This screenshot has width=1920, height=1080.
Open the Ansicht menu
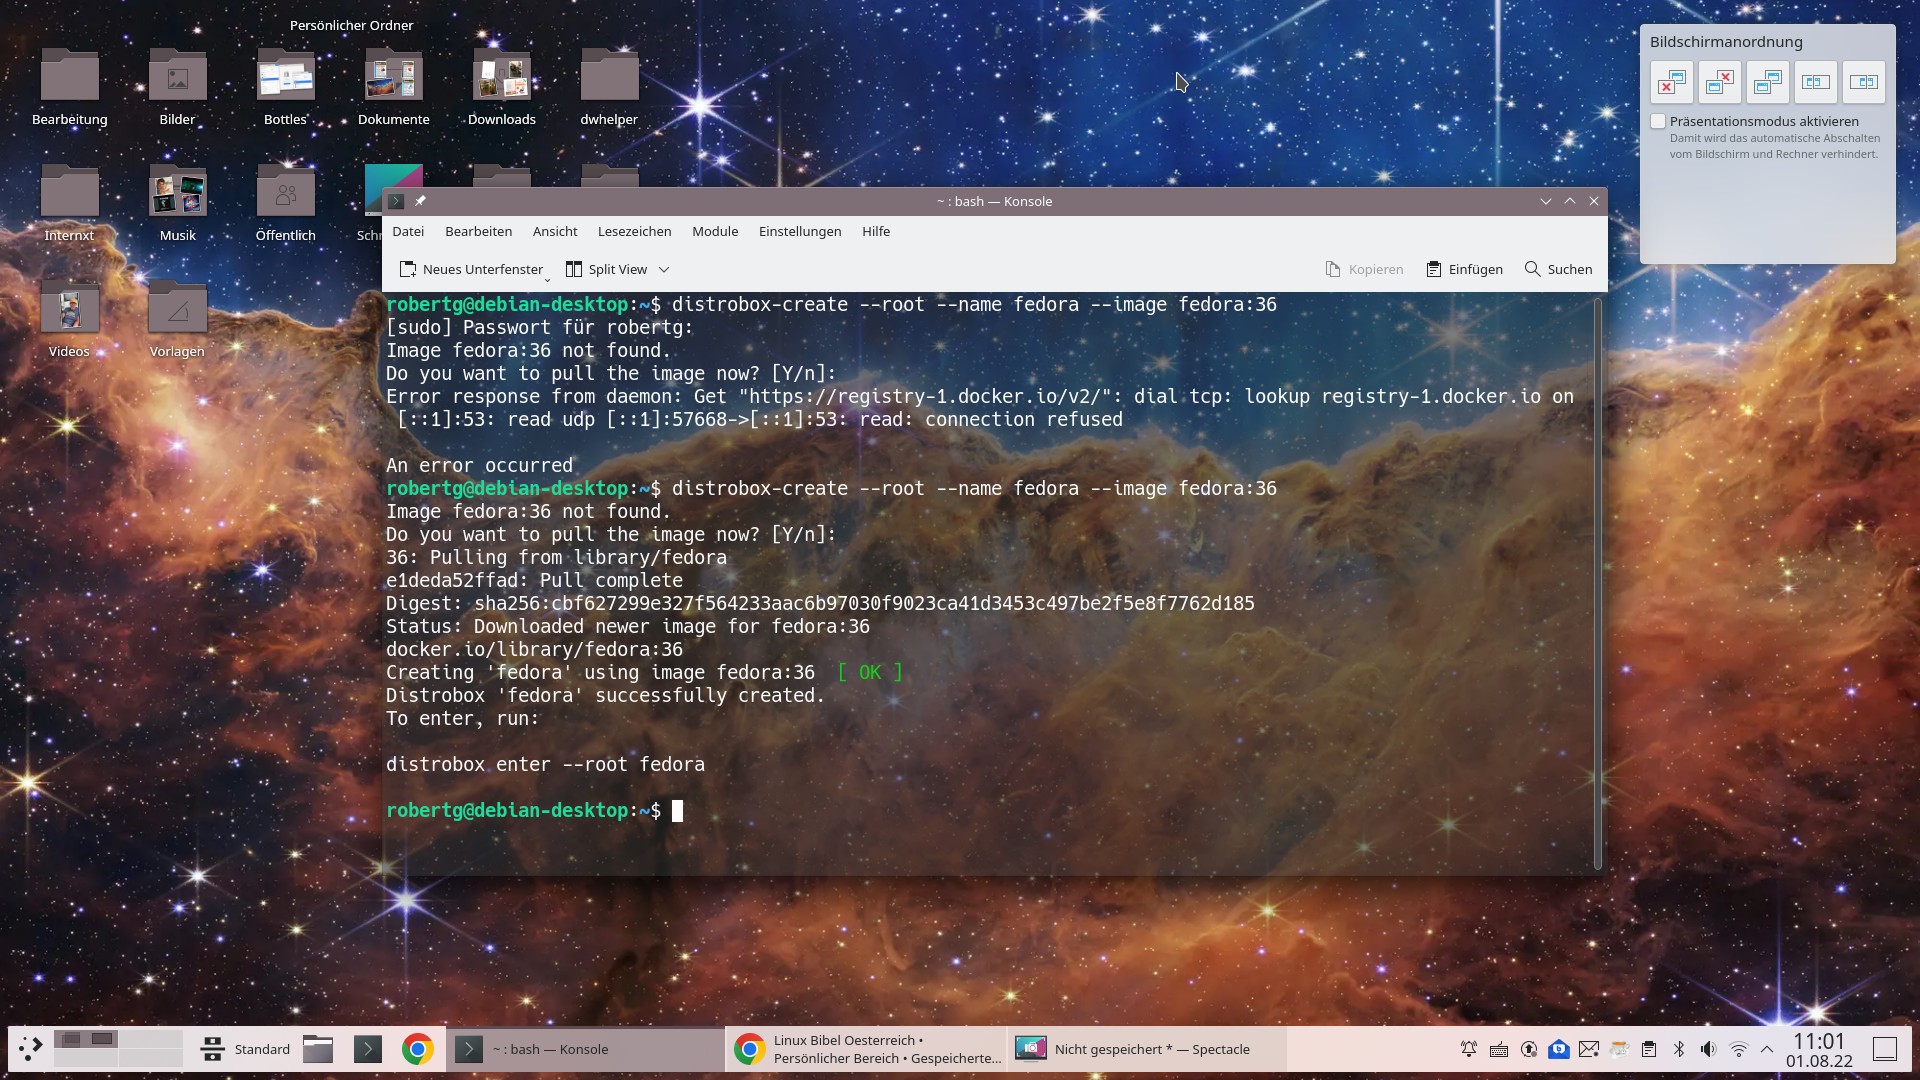click(555, 231)
